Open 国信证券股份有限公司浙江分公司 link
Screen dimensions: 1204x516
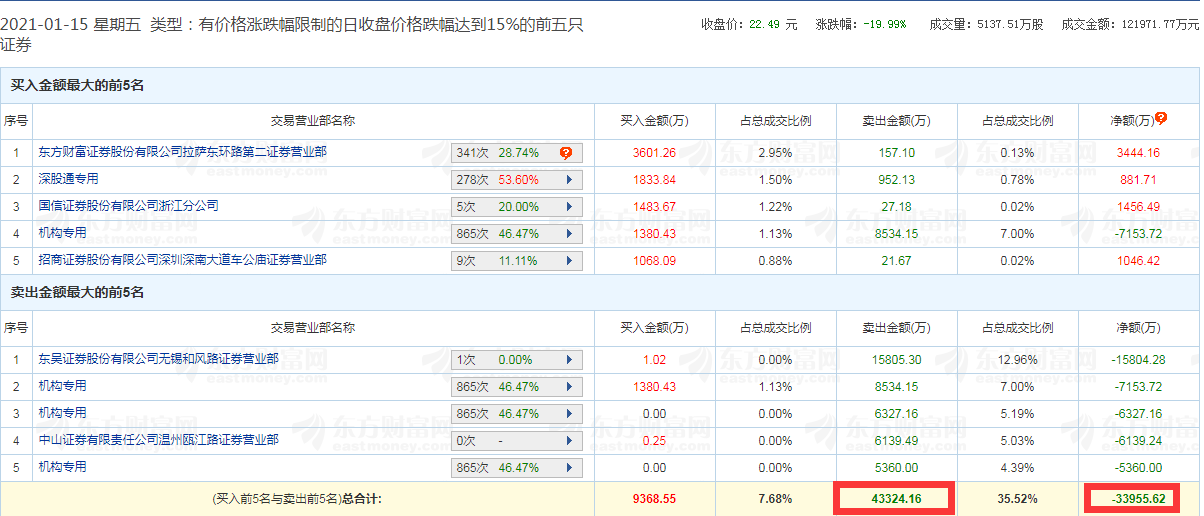point(128,206)
